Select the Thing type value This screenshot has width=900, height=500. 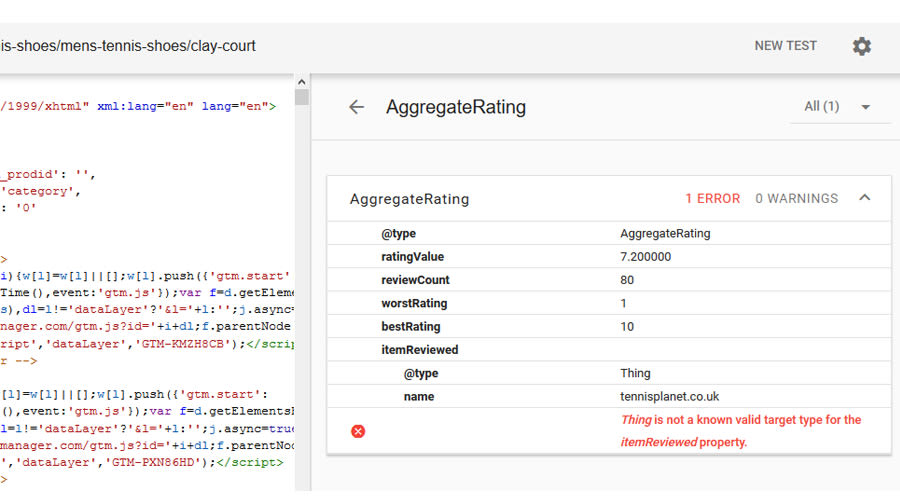coord(635,373)
